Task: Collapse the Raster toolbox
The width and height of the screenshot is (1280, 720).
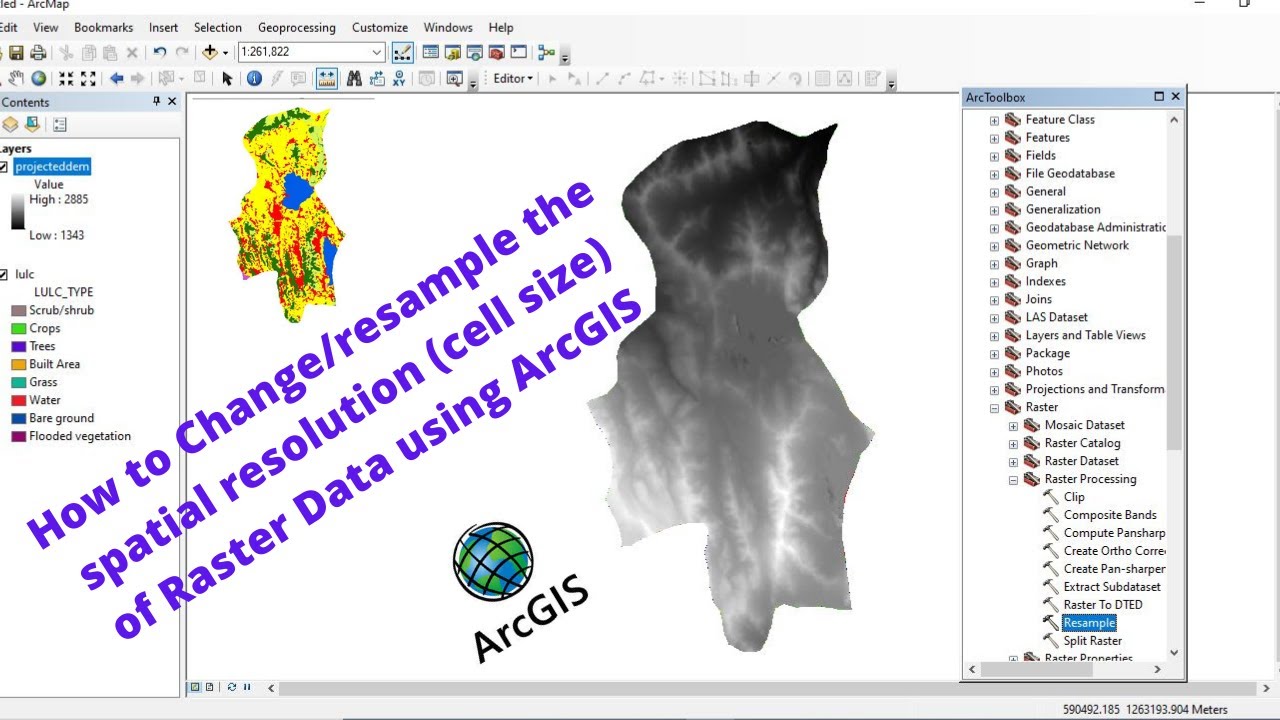Action: pos(995,407)
